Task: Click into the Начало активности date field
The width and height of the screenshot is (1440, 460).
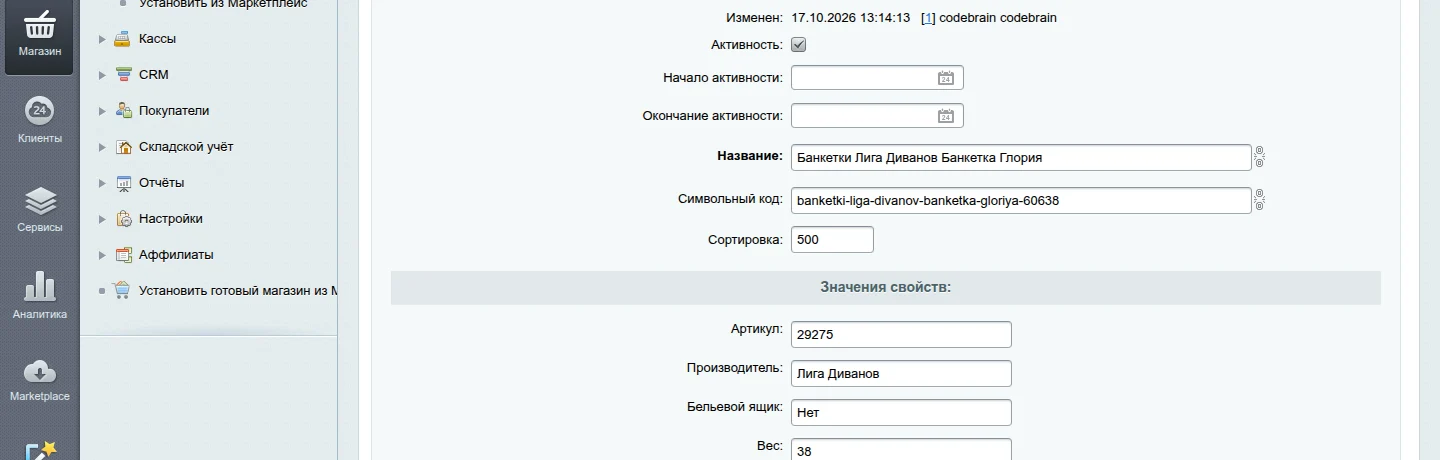Action: click(x=877, y=78)
